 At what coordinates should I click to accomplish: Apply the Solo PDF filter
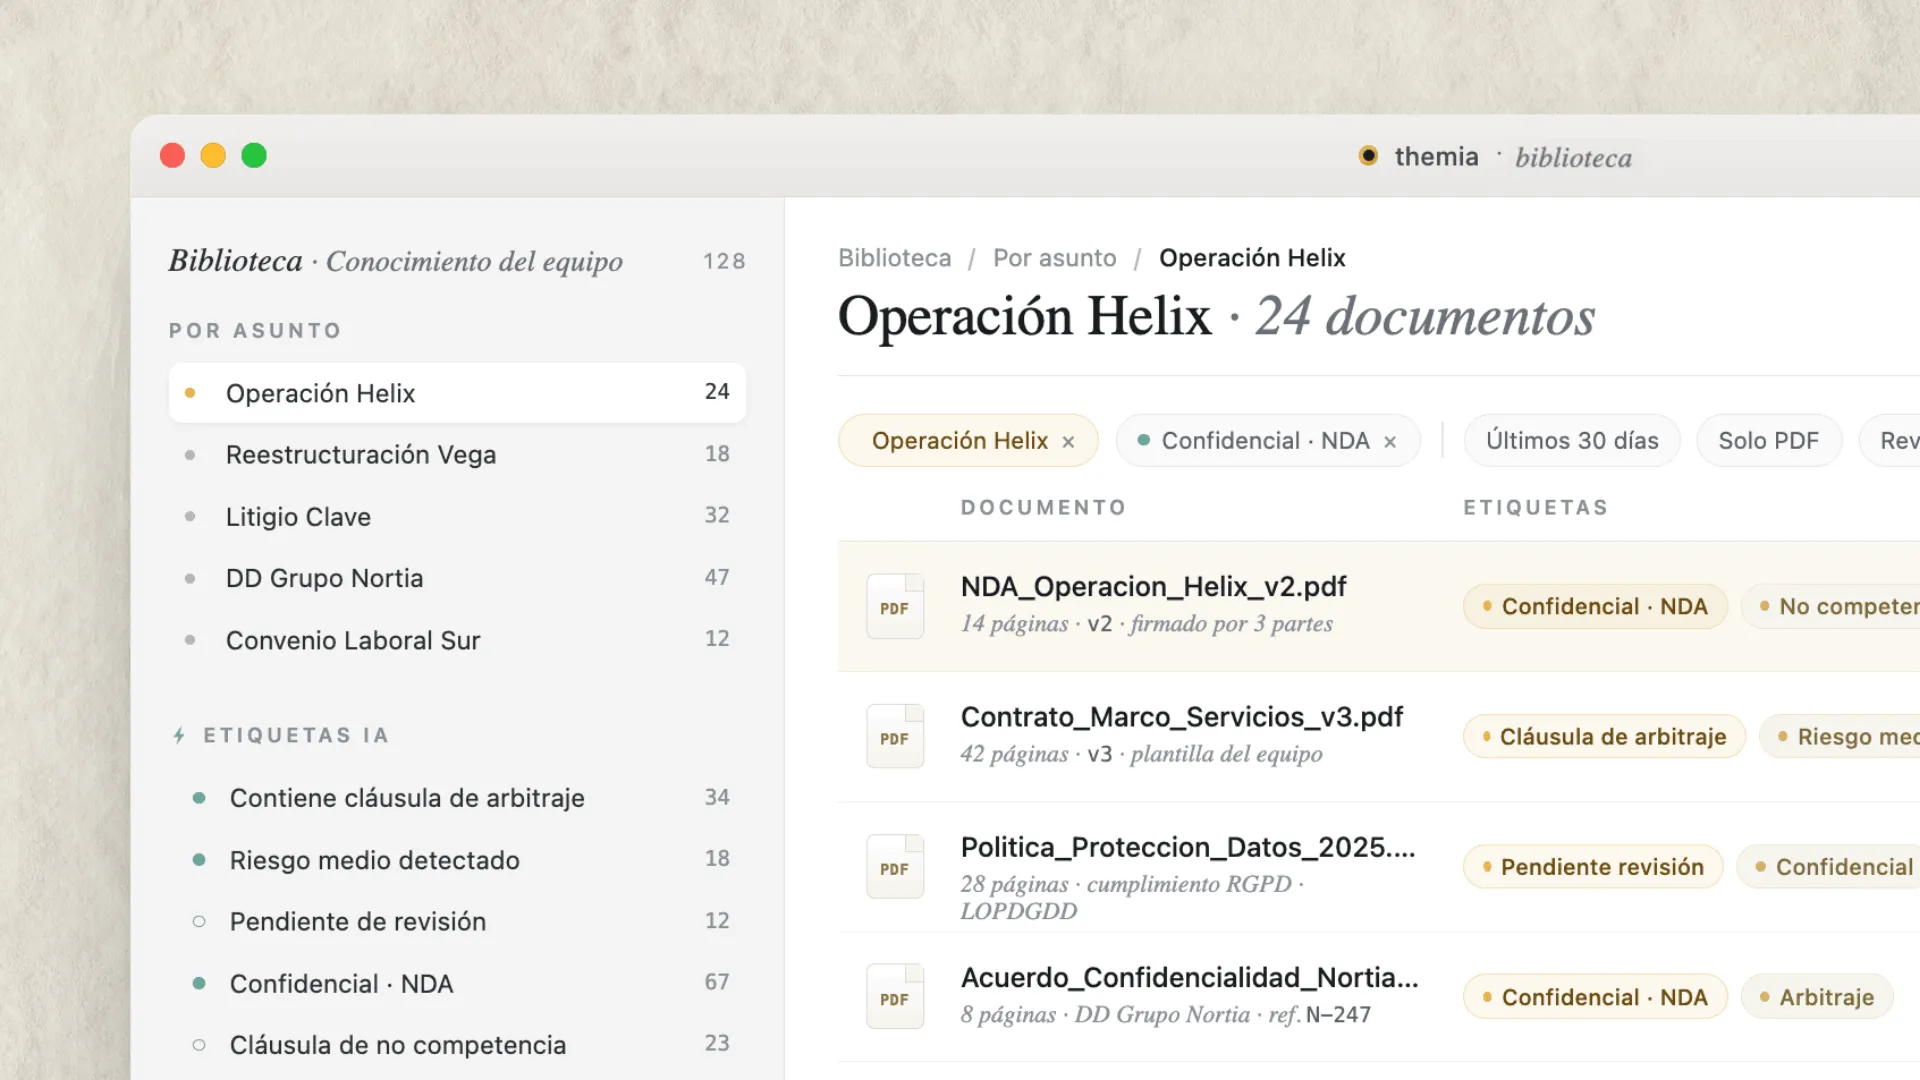[x=1768, y=441]
